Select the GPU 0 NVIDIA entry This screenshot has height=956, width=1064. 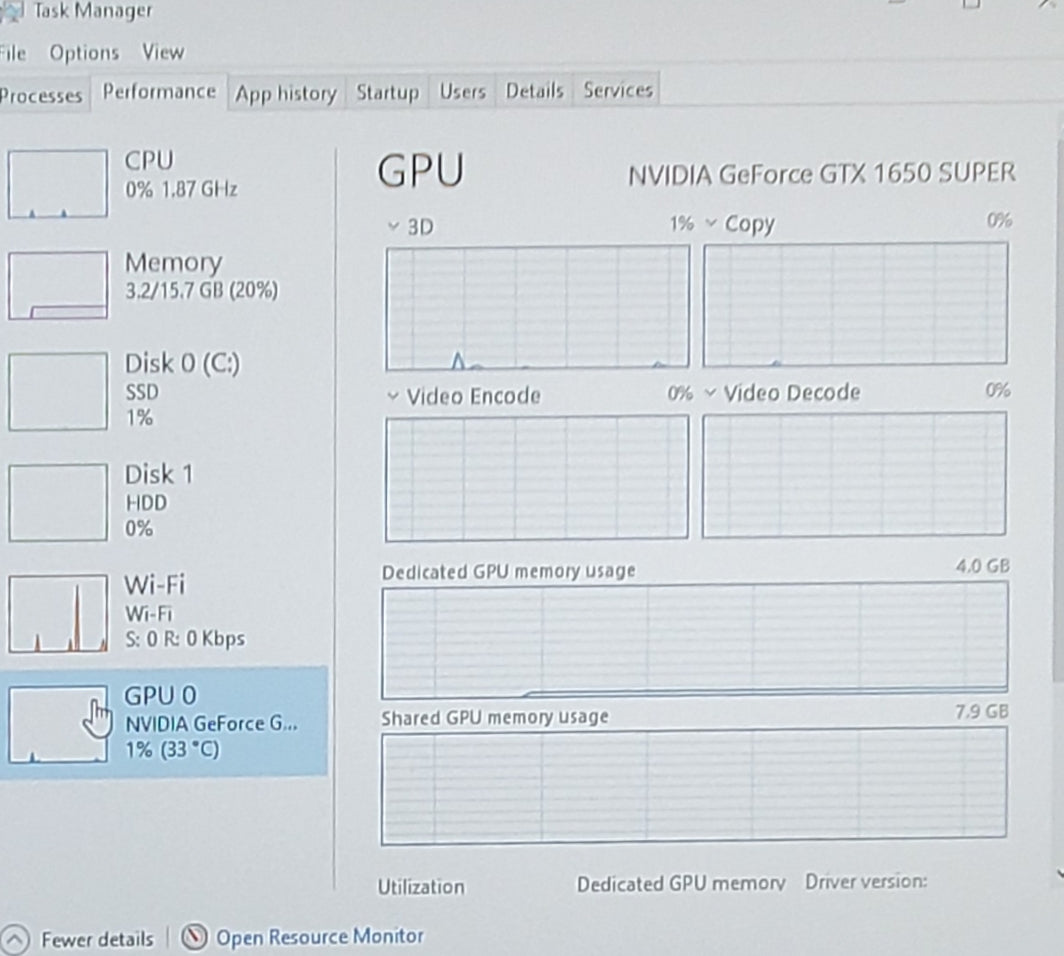point(164,722)
